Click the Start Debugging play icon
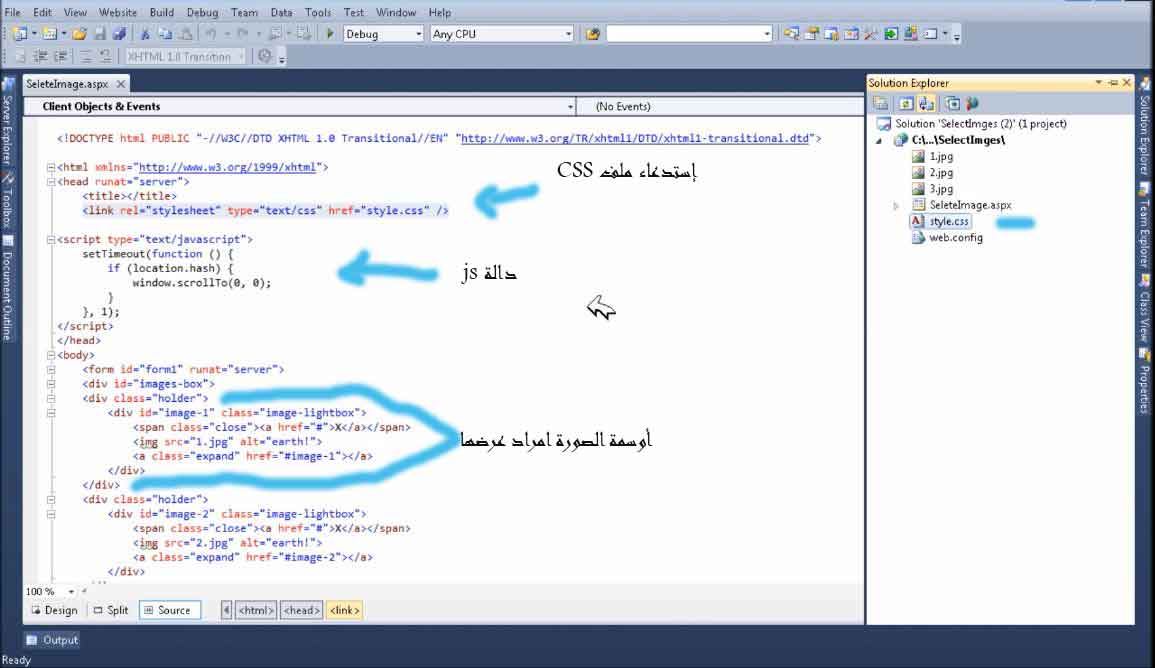 point(331,34)
